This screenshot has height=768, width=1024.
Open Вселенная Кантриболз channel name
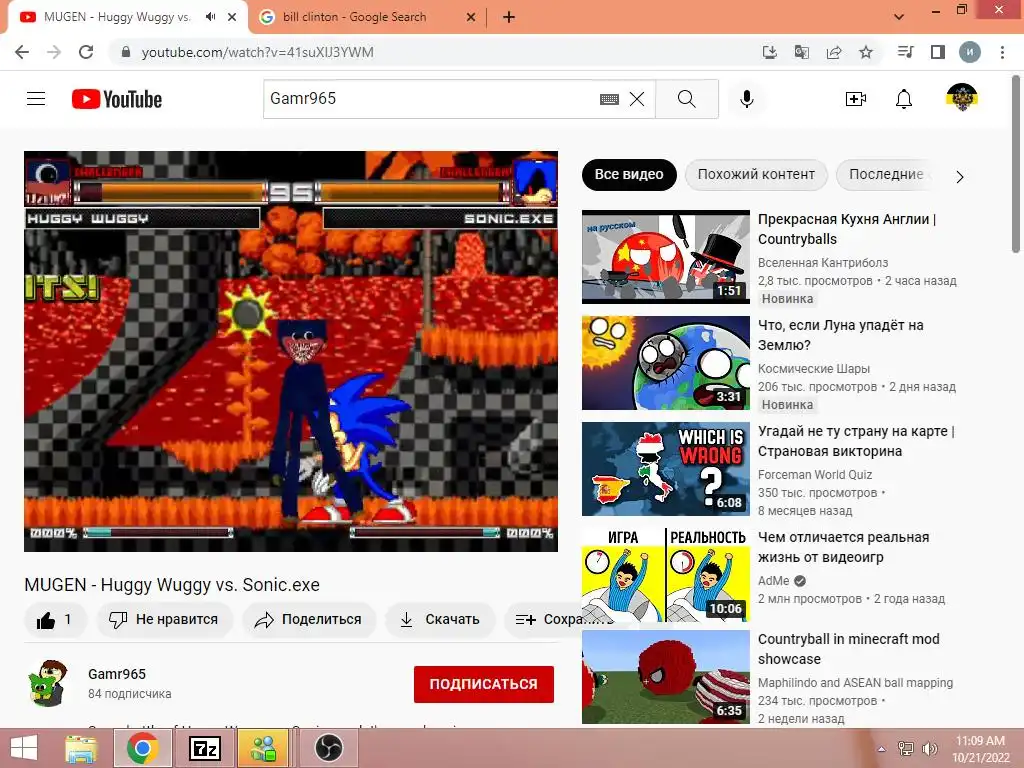[x=823, y=263]
